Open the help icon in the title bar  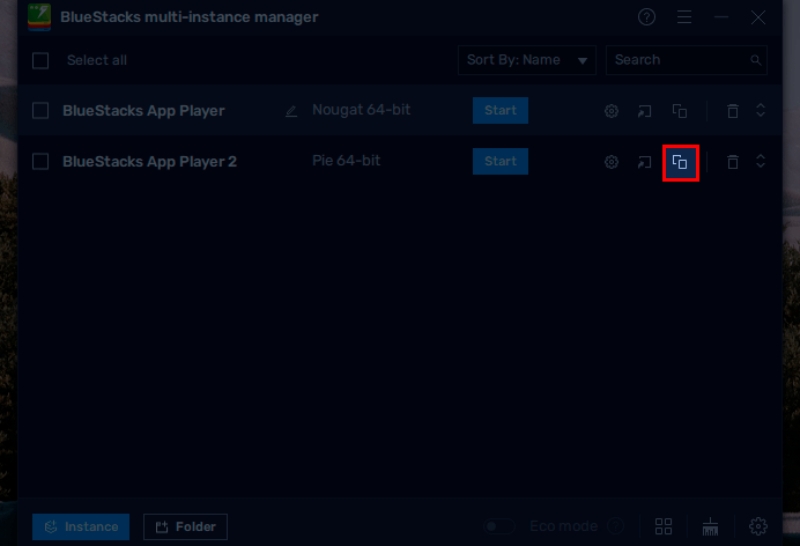pyautogui.click(x=646, y=17)
